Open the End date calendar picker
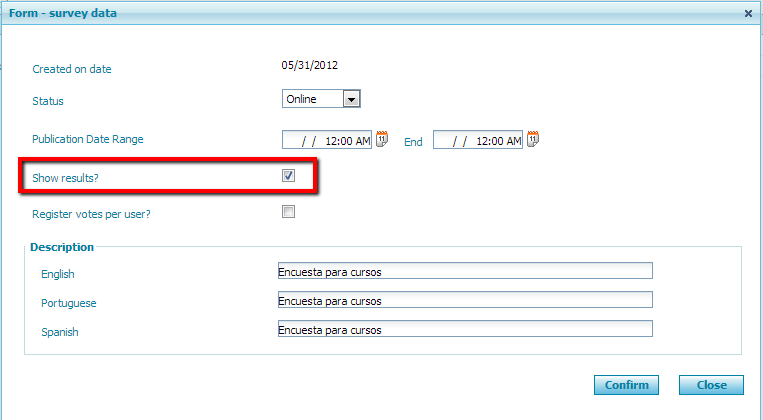 tap(532, 139)
